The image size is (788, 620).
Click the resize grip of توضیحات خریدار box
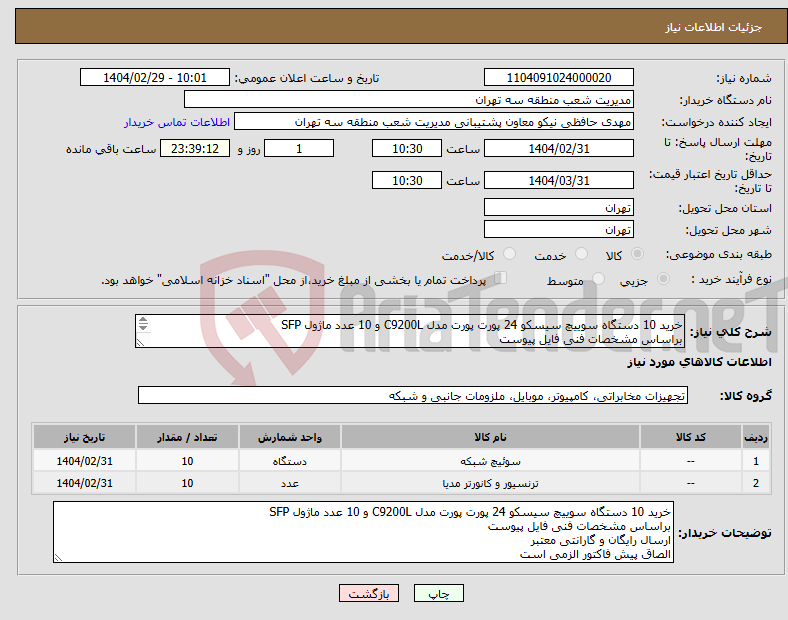[x=58, y=558]
